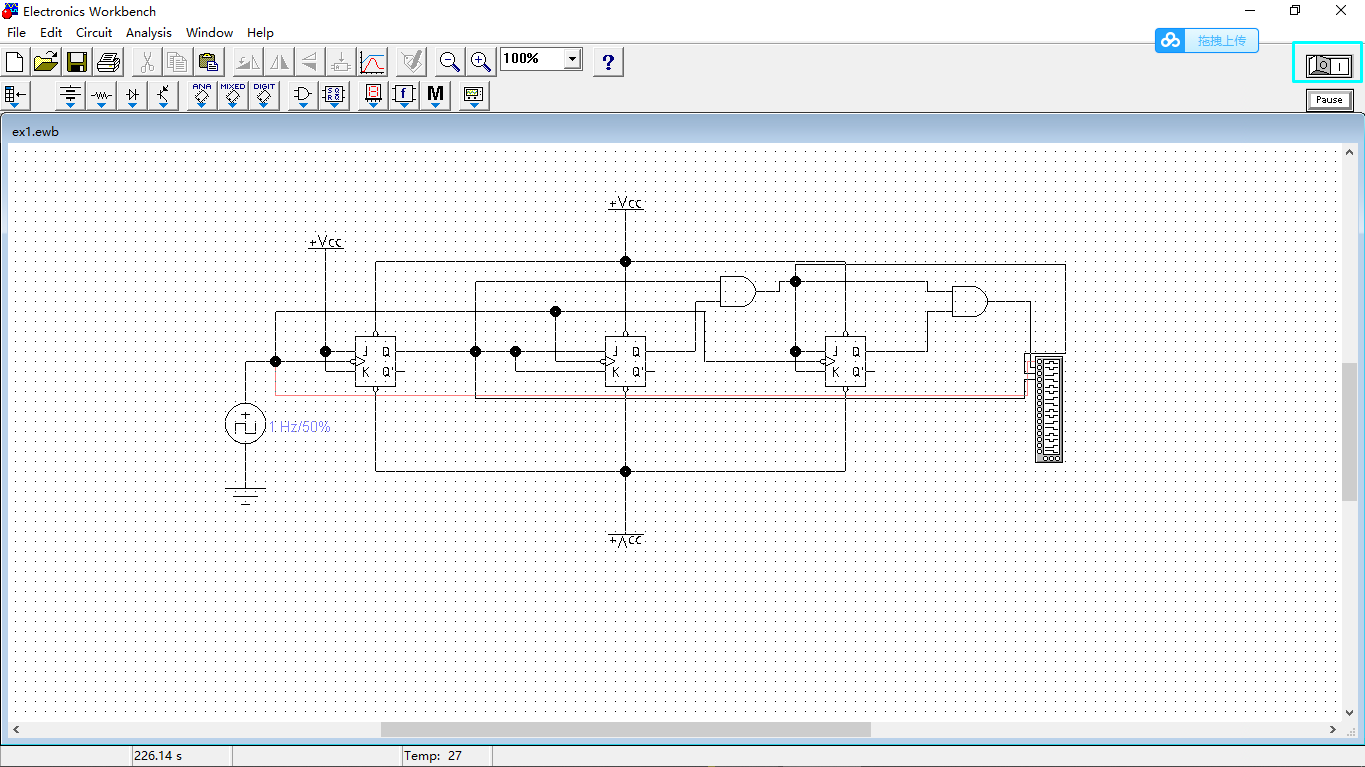Expand the Controls parts bin
Screen dimensions: 1365x767
(404, 95)
